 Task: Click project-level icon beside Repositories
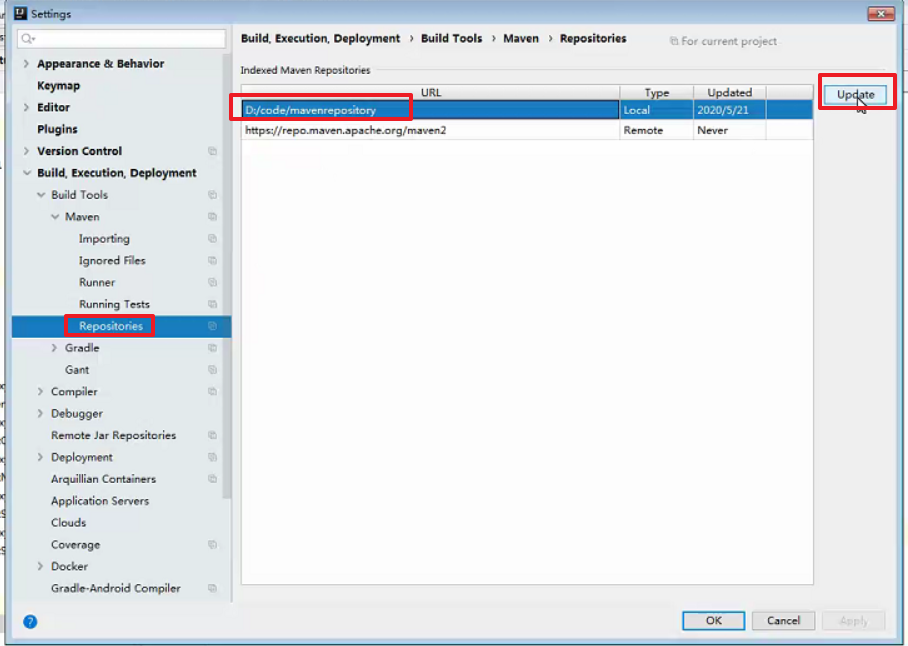point(213,326)
